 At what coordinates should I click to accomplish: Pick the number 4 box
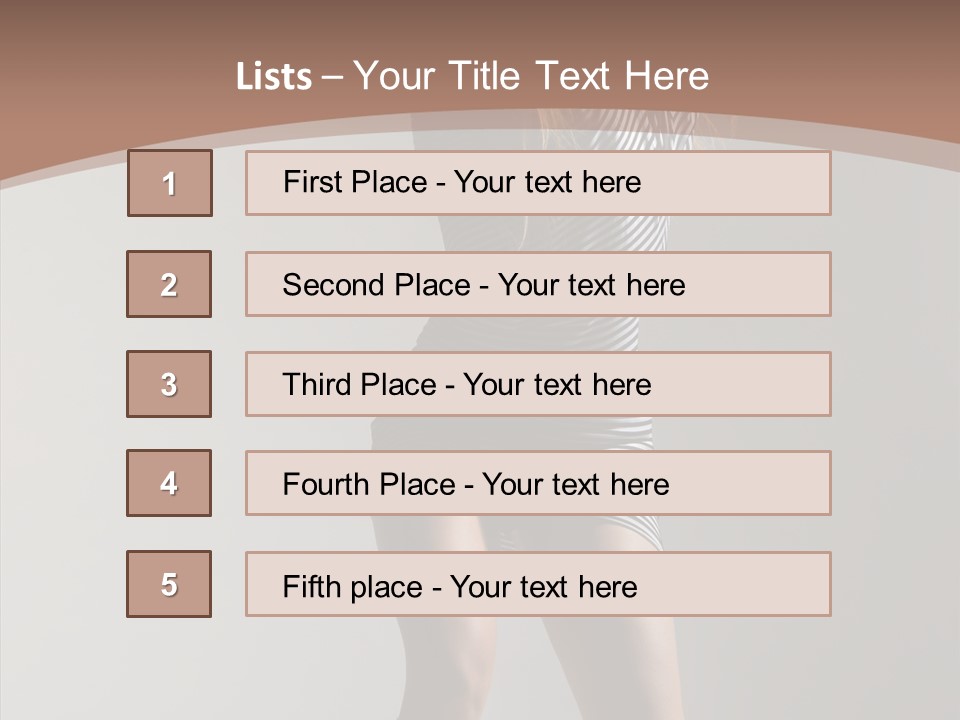click(169, 483)
